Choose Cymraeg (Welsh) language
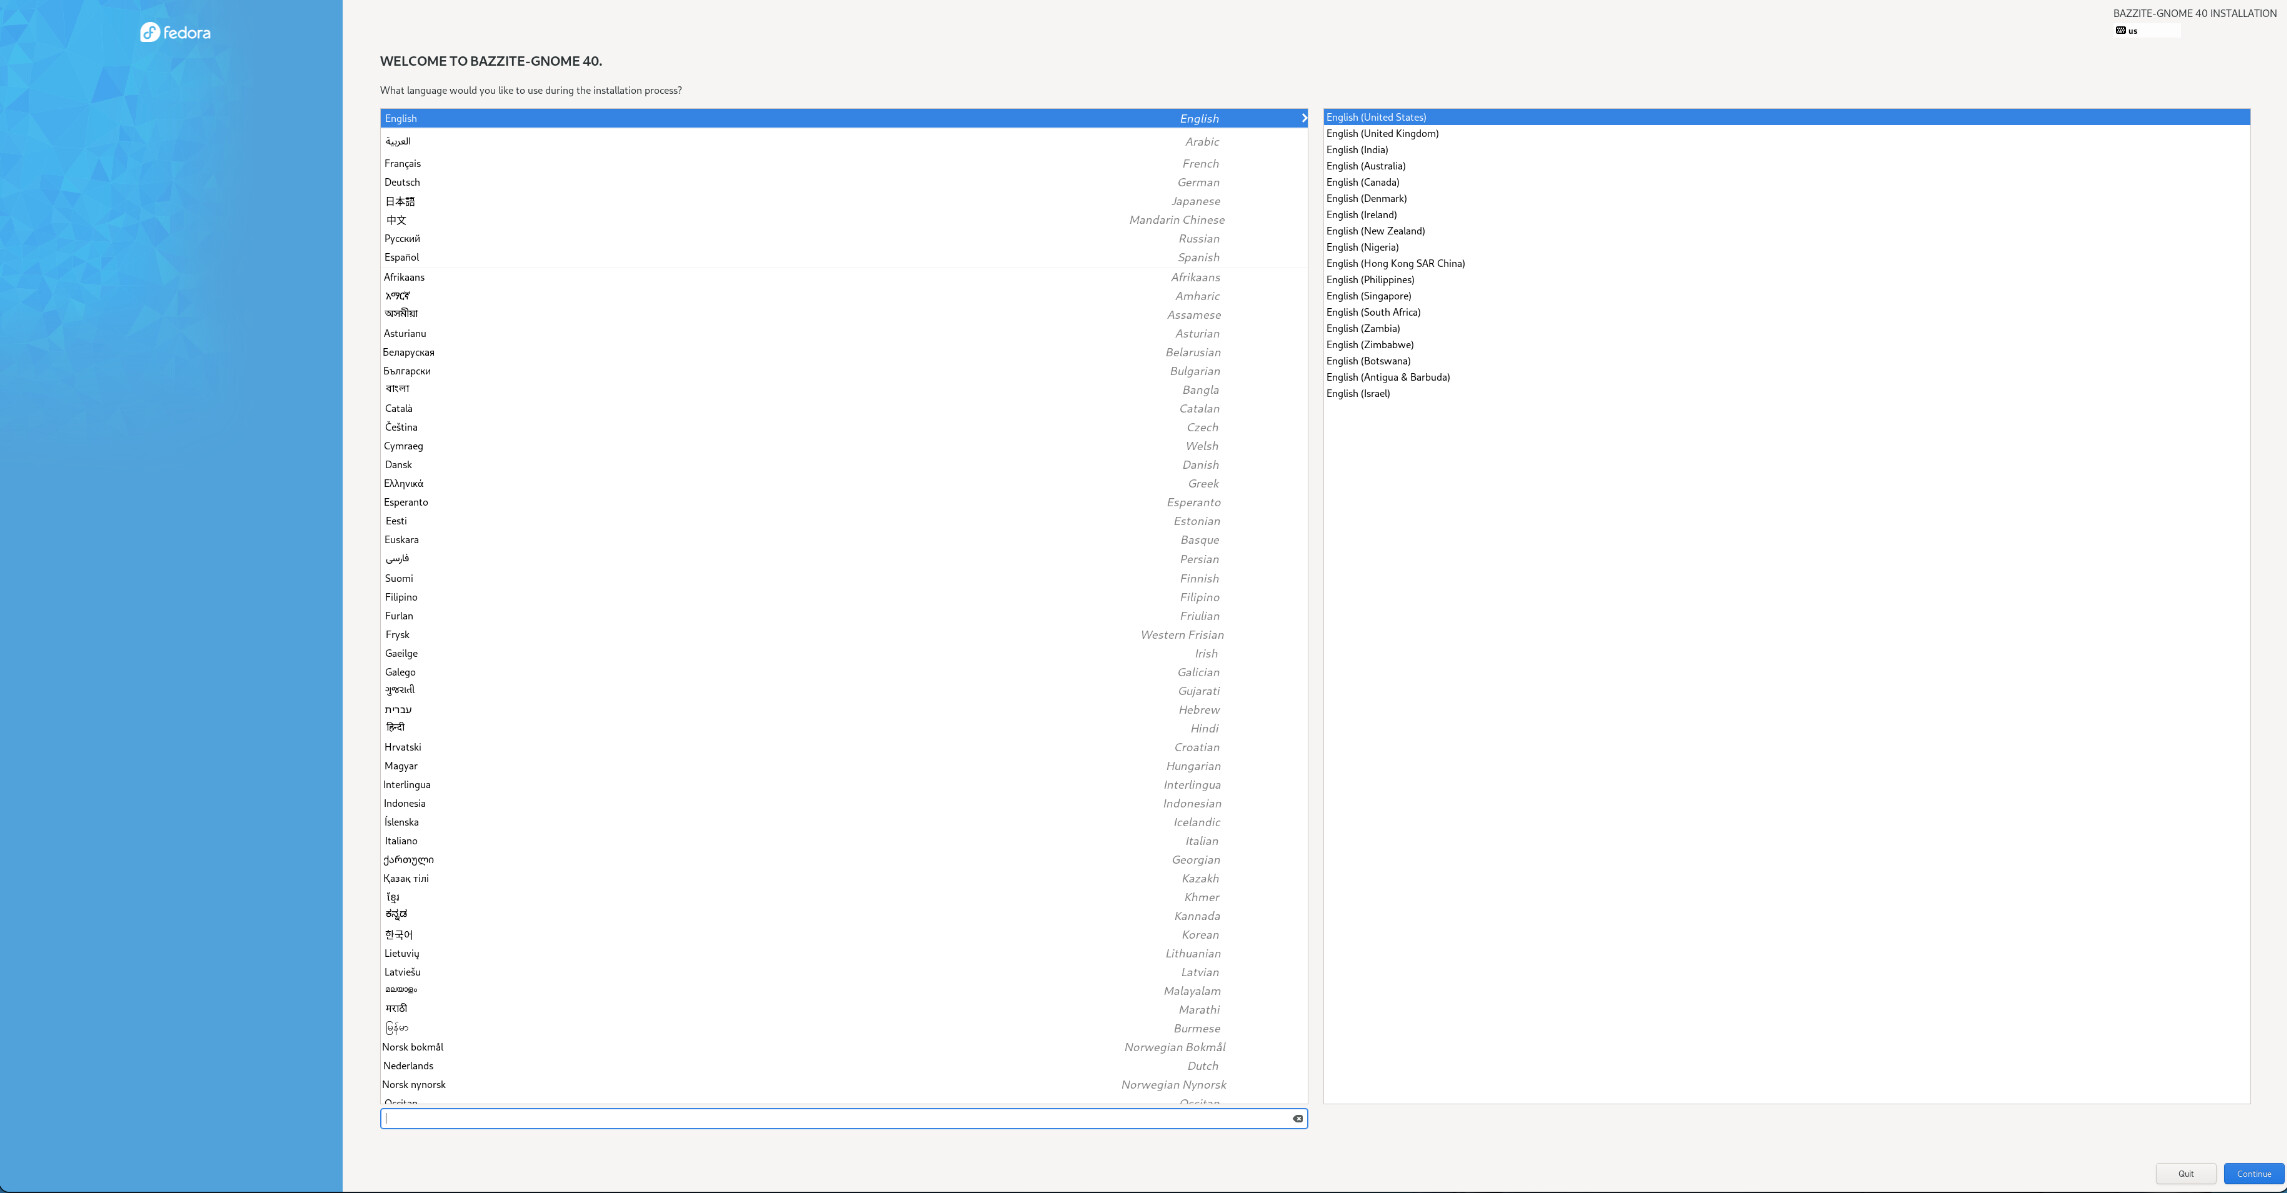 (x=843, y=446)
